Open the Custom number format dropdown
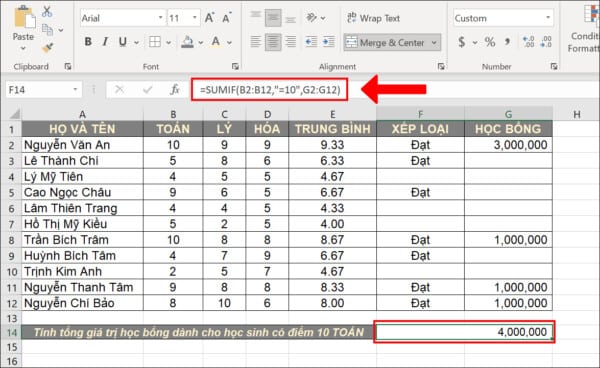This screenshot has width=600, height=368. pyautogui.click(x=548, y=18)
